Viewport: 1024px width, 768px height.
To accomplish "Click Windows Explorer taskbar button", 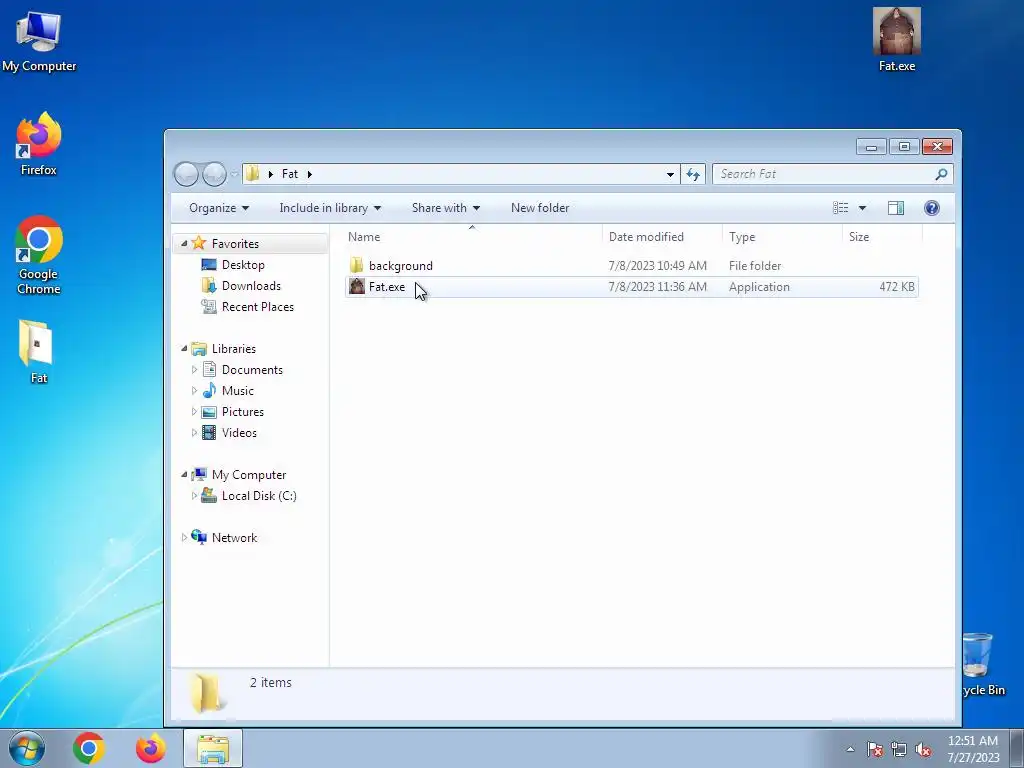I will pos(213,748).
